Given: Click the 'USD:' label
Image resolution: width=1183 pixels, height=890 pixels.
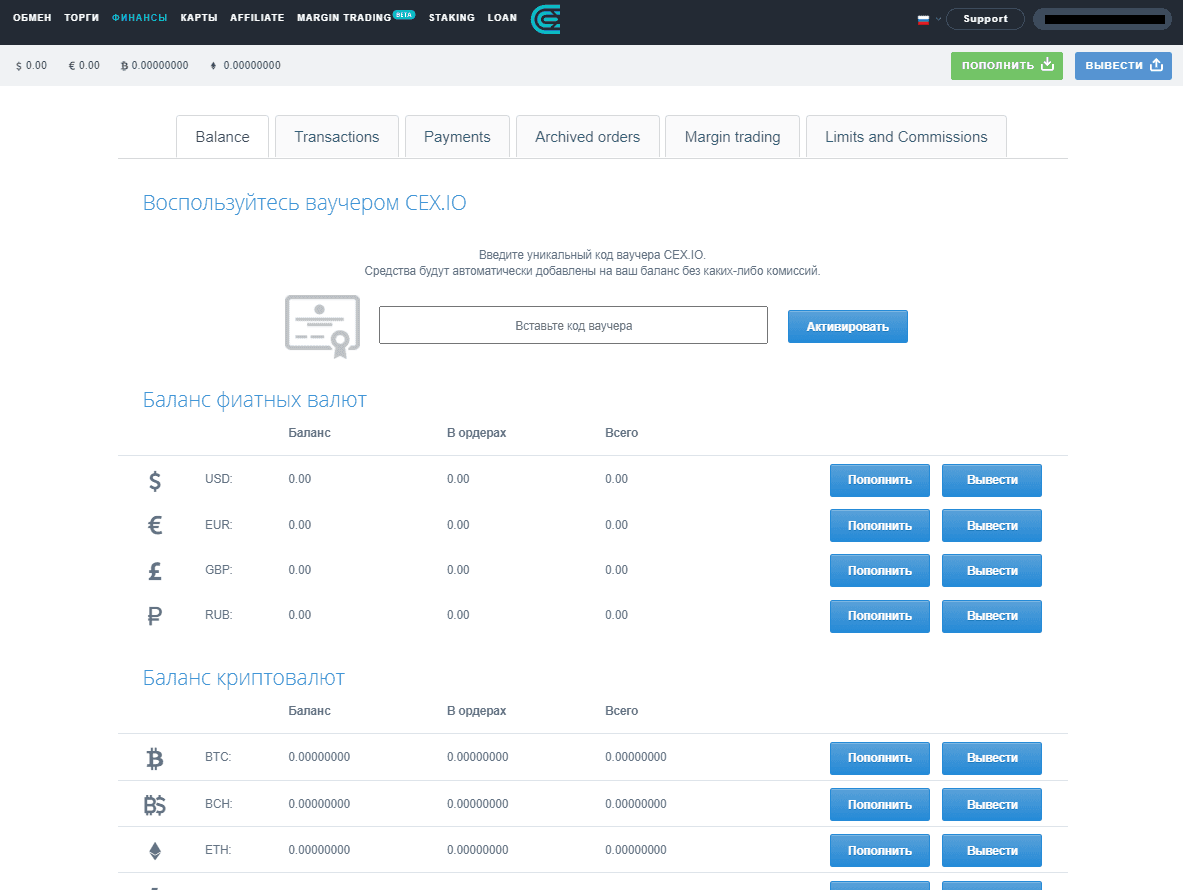Looking at the screenshot, I should (x=219, y=479).
